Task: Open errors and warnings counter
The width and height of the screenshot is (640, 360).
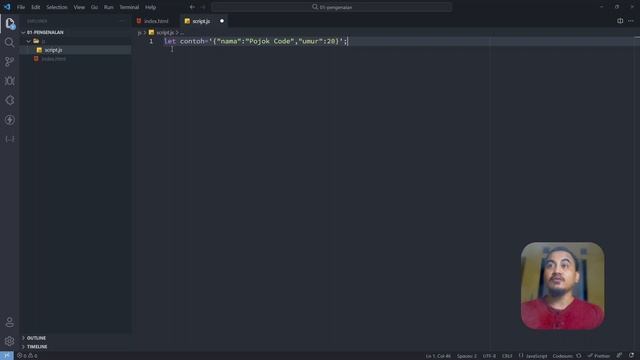Action: (27, 356)
